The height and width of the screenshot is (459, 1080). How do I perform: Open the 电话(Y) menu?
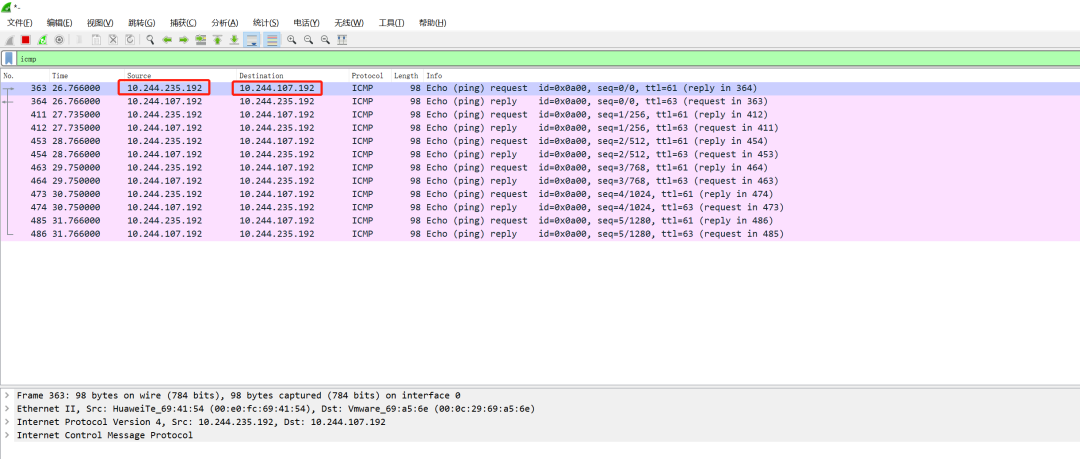coord(307,23)
